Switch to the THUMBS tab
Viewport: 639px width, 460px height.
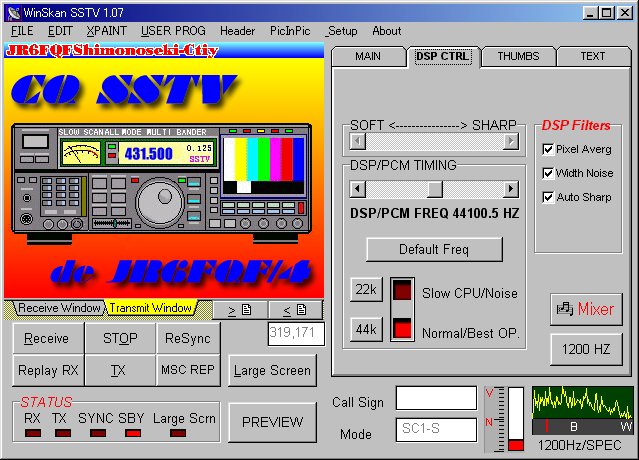coord(518,56)
